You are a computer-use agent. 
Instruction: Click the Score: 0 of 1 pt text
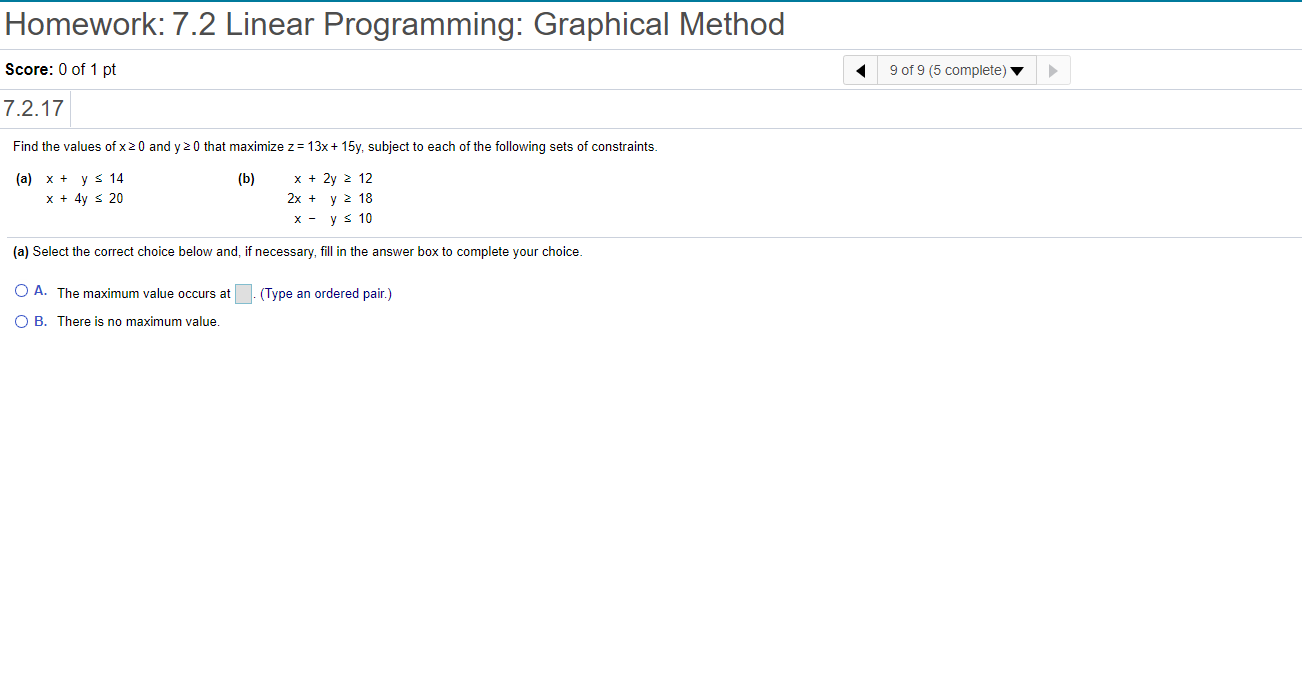(x=60, y=69)
